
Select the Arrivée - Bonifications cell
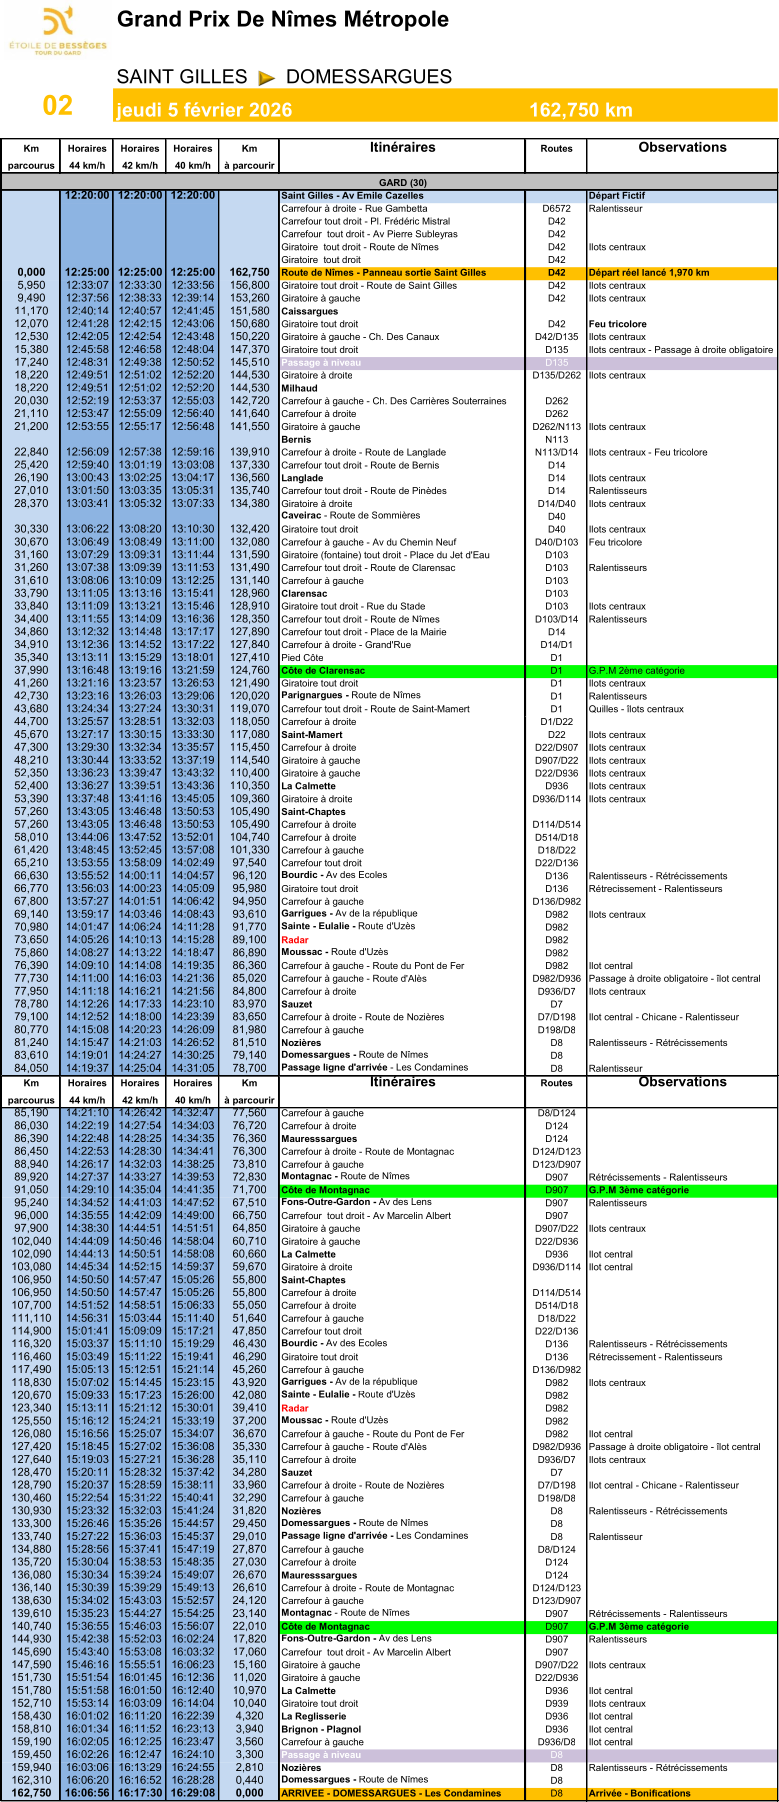pos(639,1793)
